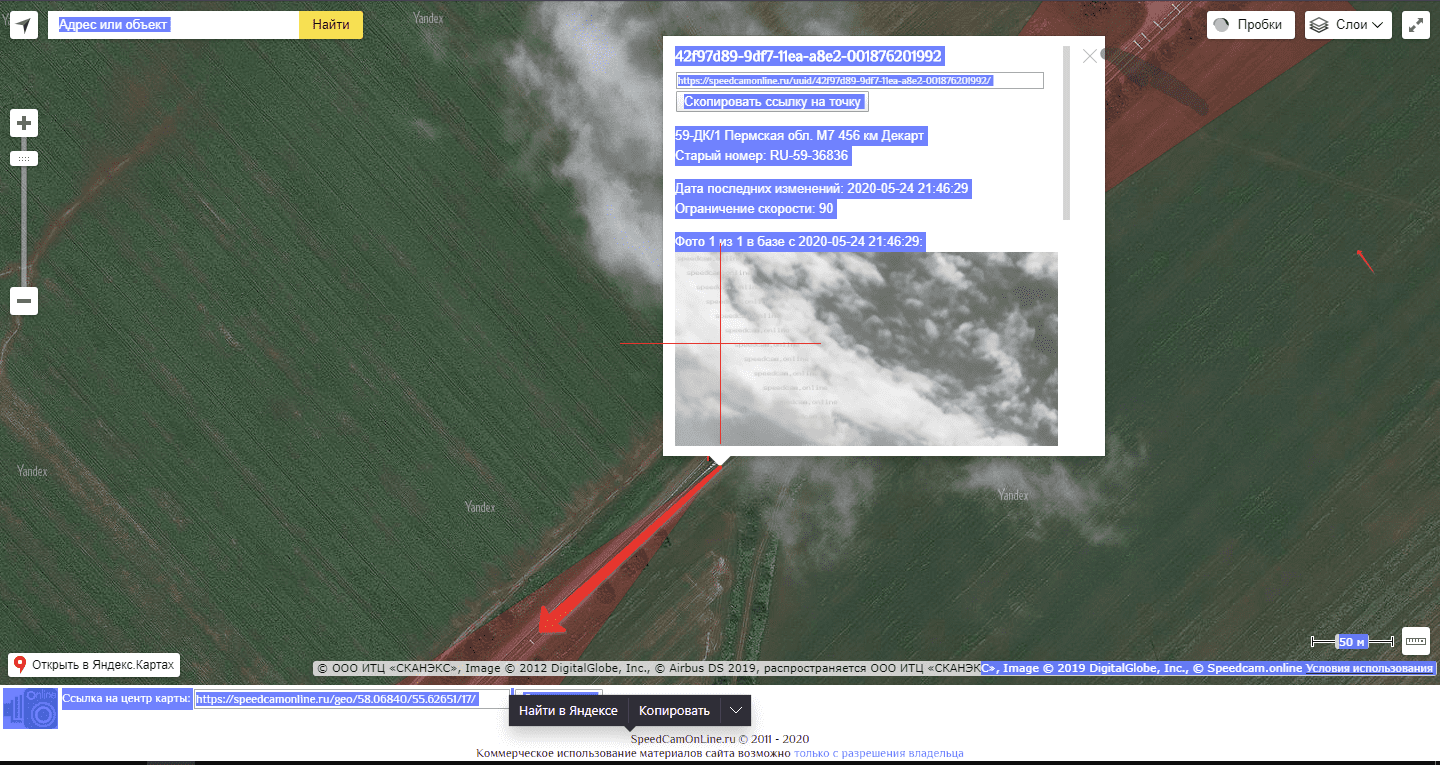This screenshot has width=1440, height=765.
Task: Toggle the 'Пробки' traffic layer
Action: click(1251, 25)
